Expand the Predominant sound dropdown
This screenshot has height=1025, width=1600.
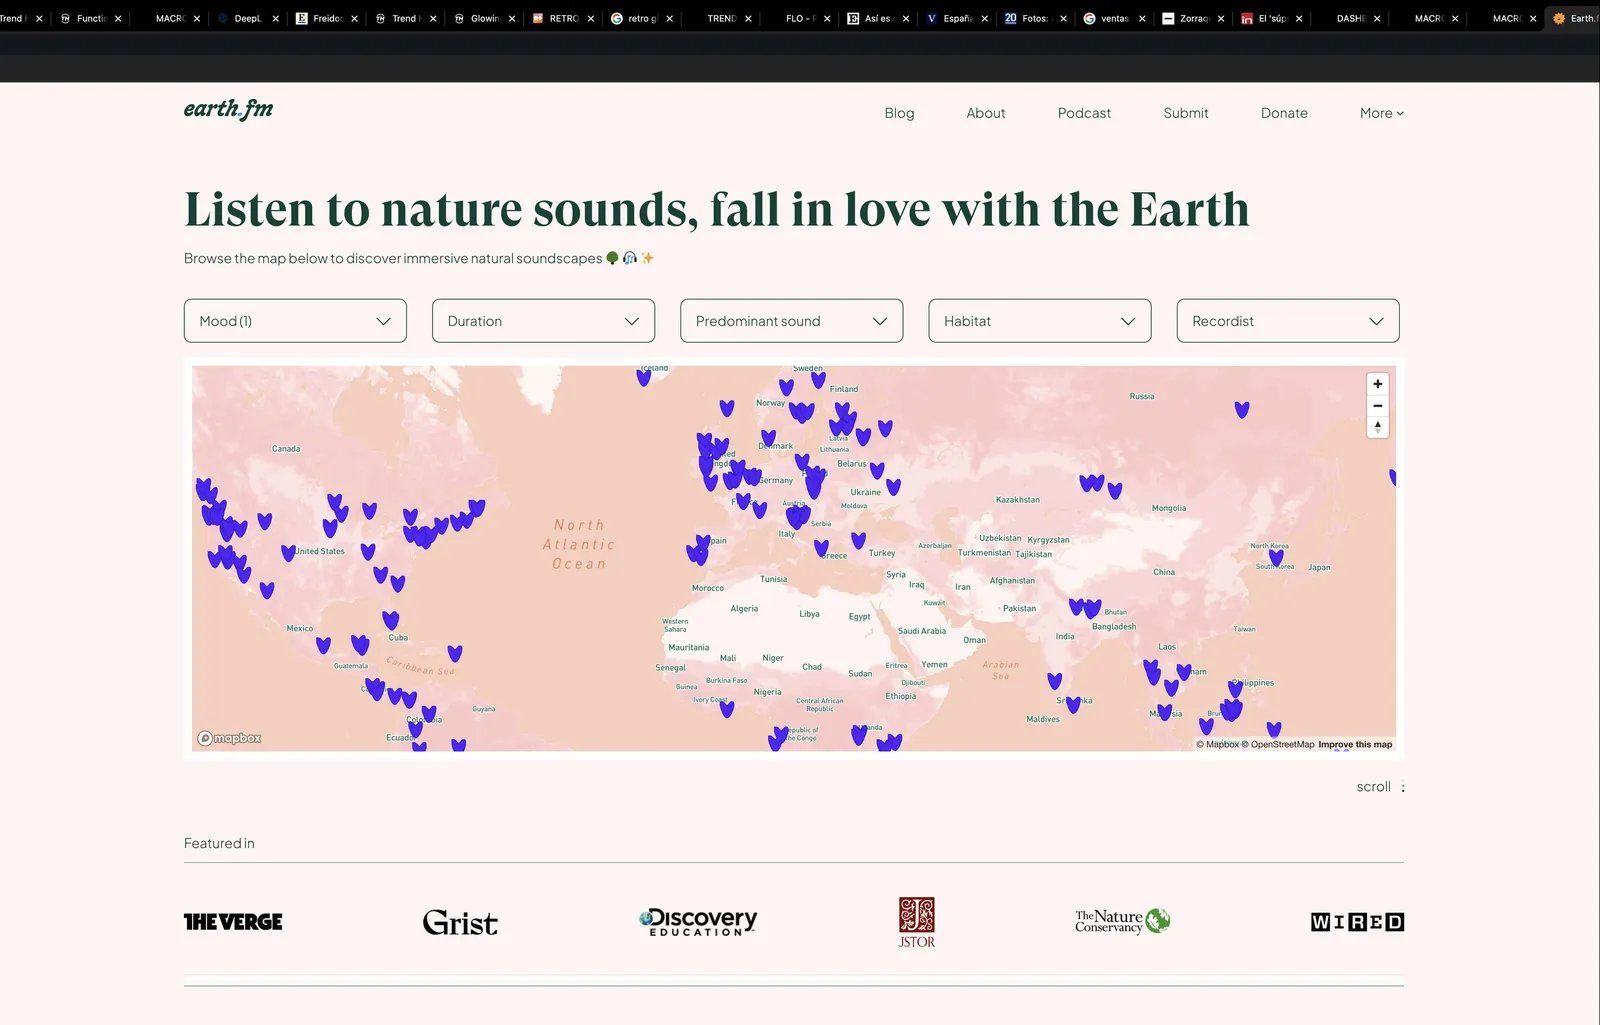coord(791,321)
